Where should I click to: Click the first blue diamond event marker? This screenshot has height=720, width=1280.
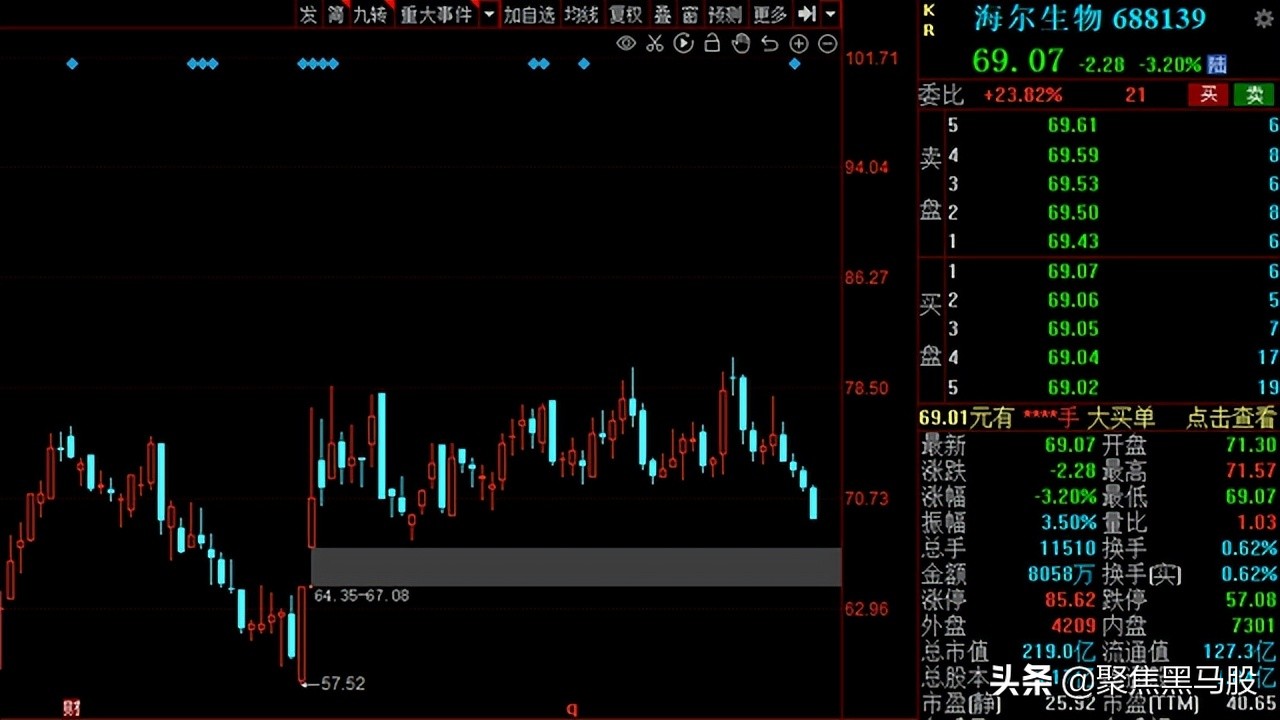72,64
